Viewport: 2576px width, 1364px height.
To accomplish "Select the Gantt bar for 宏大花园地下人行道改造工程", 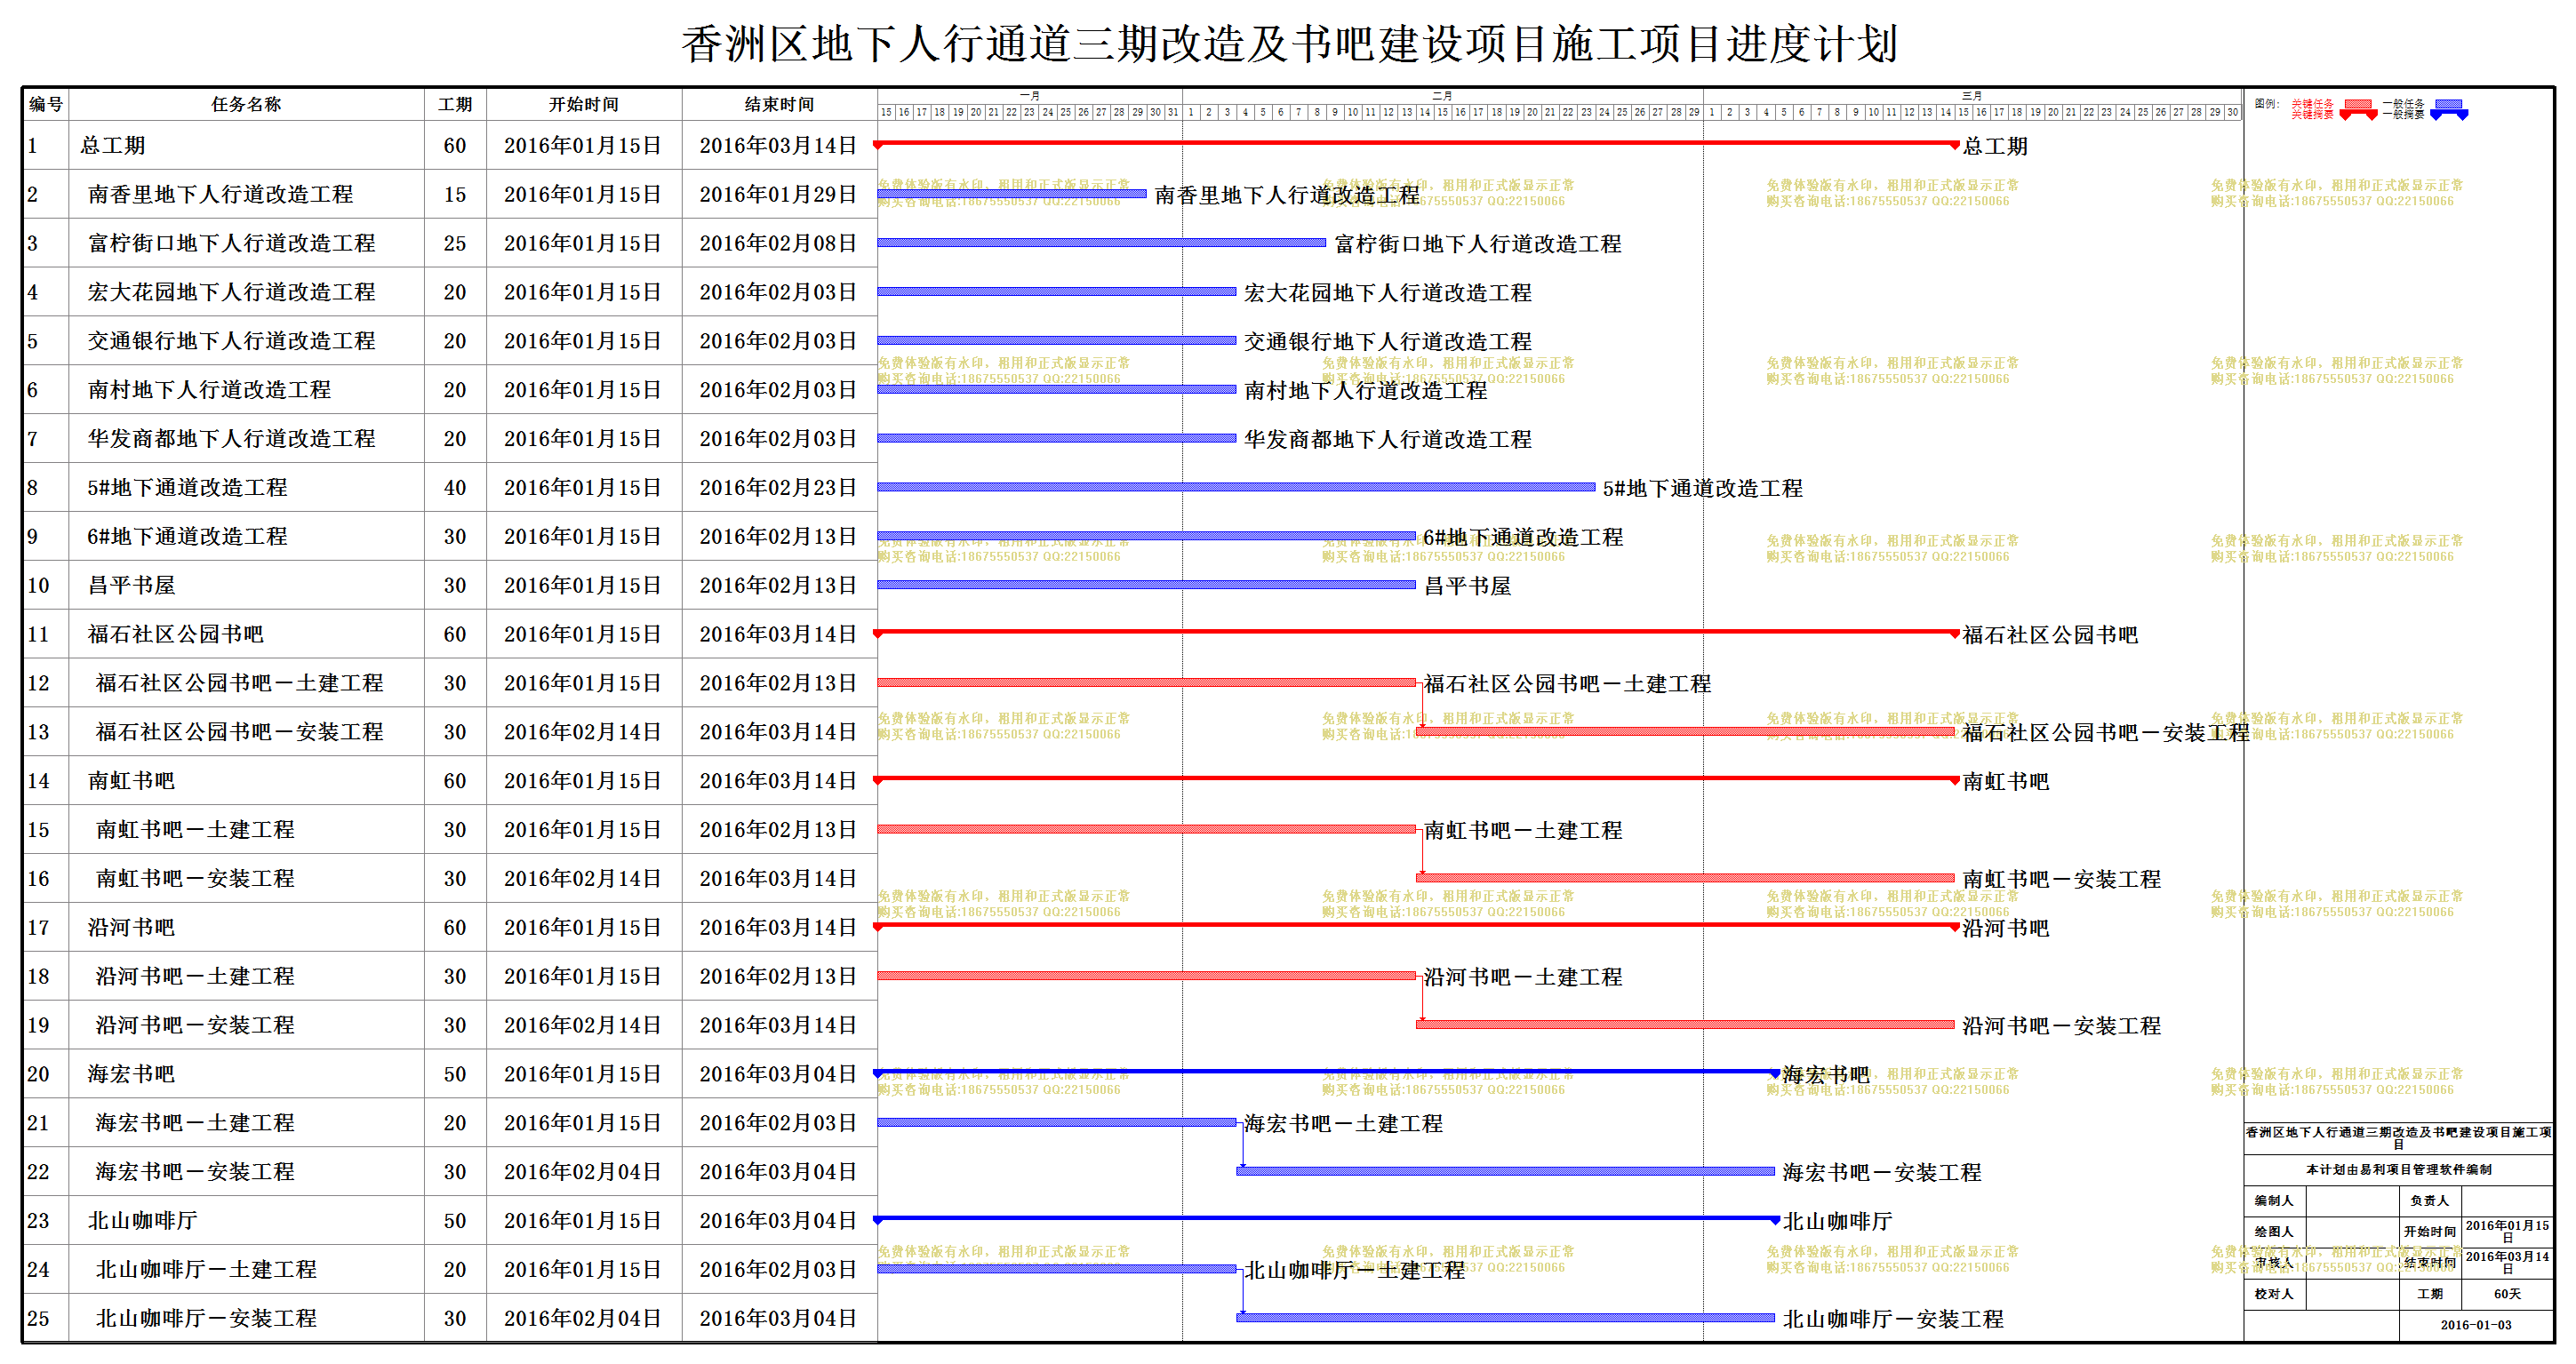I will 1057,291.
